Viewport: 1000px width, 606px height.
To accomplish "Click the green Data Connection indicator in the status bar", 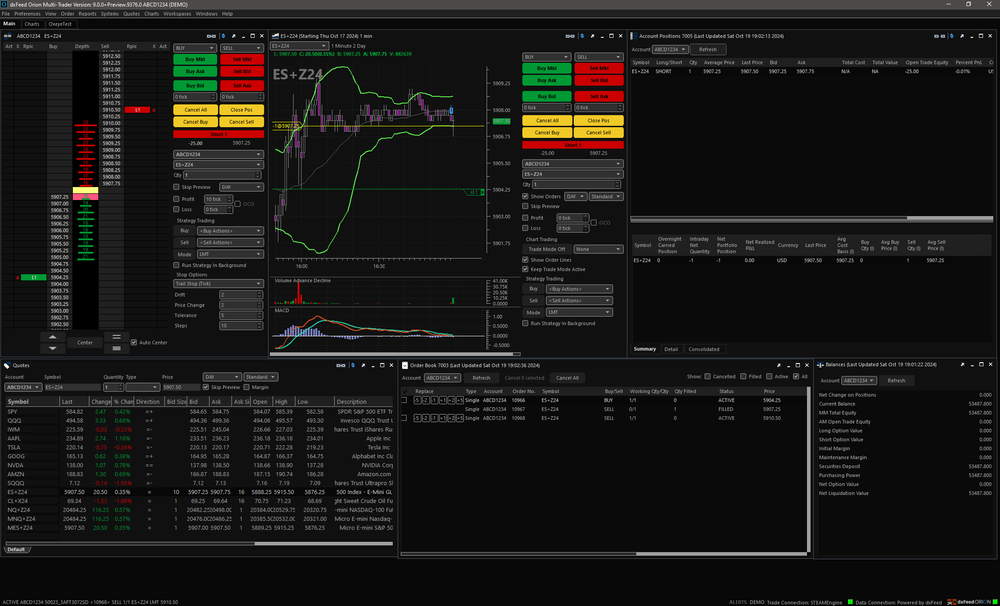I will [850, 600].
